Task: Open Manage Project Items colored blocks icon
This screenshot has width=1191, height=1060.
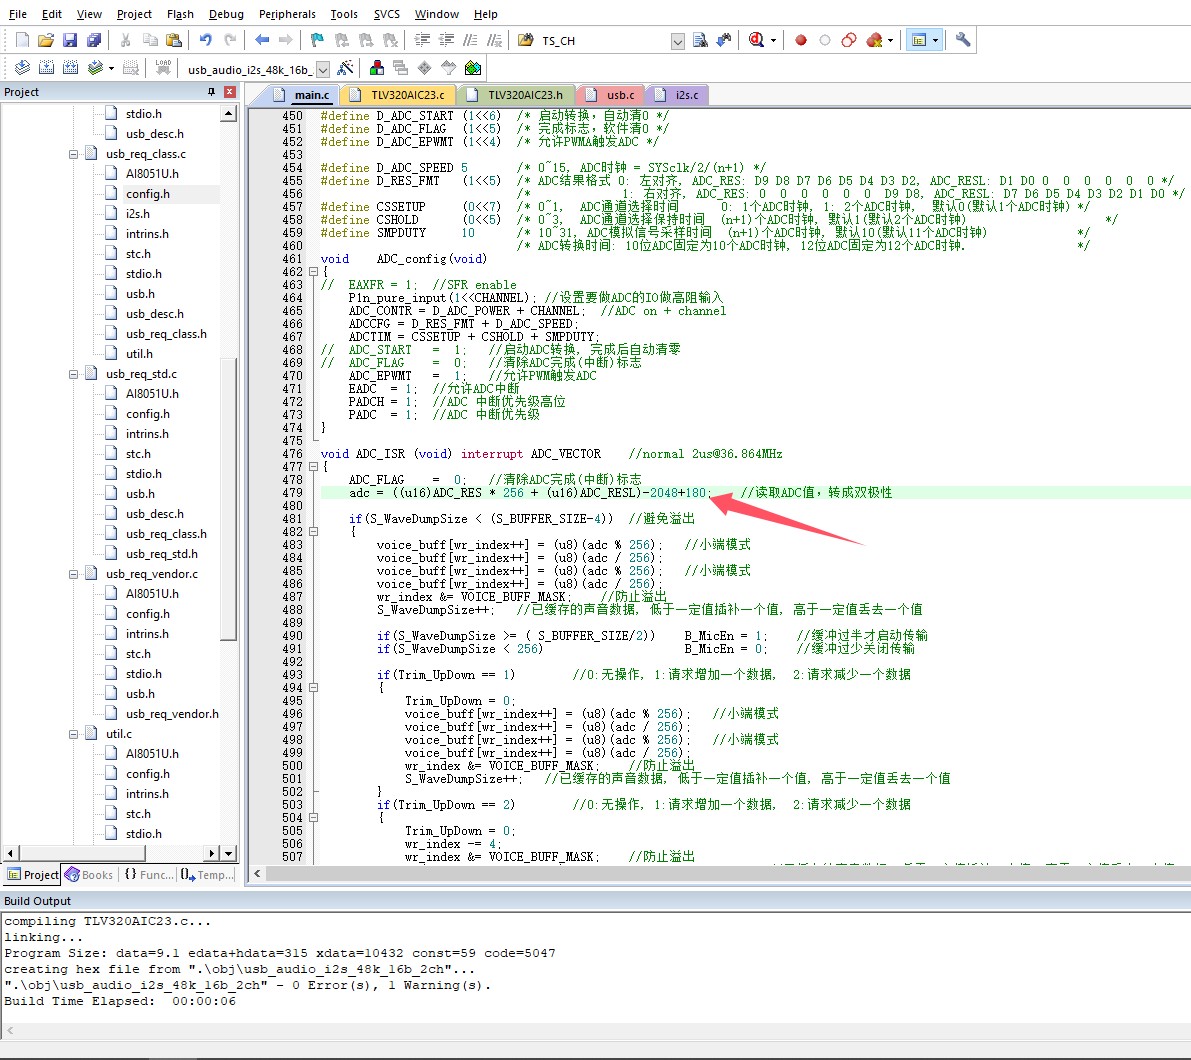Action: click(377, 68)
